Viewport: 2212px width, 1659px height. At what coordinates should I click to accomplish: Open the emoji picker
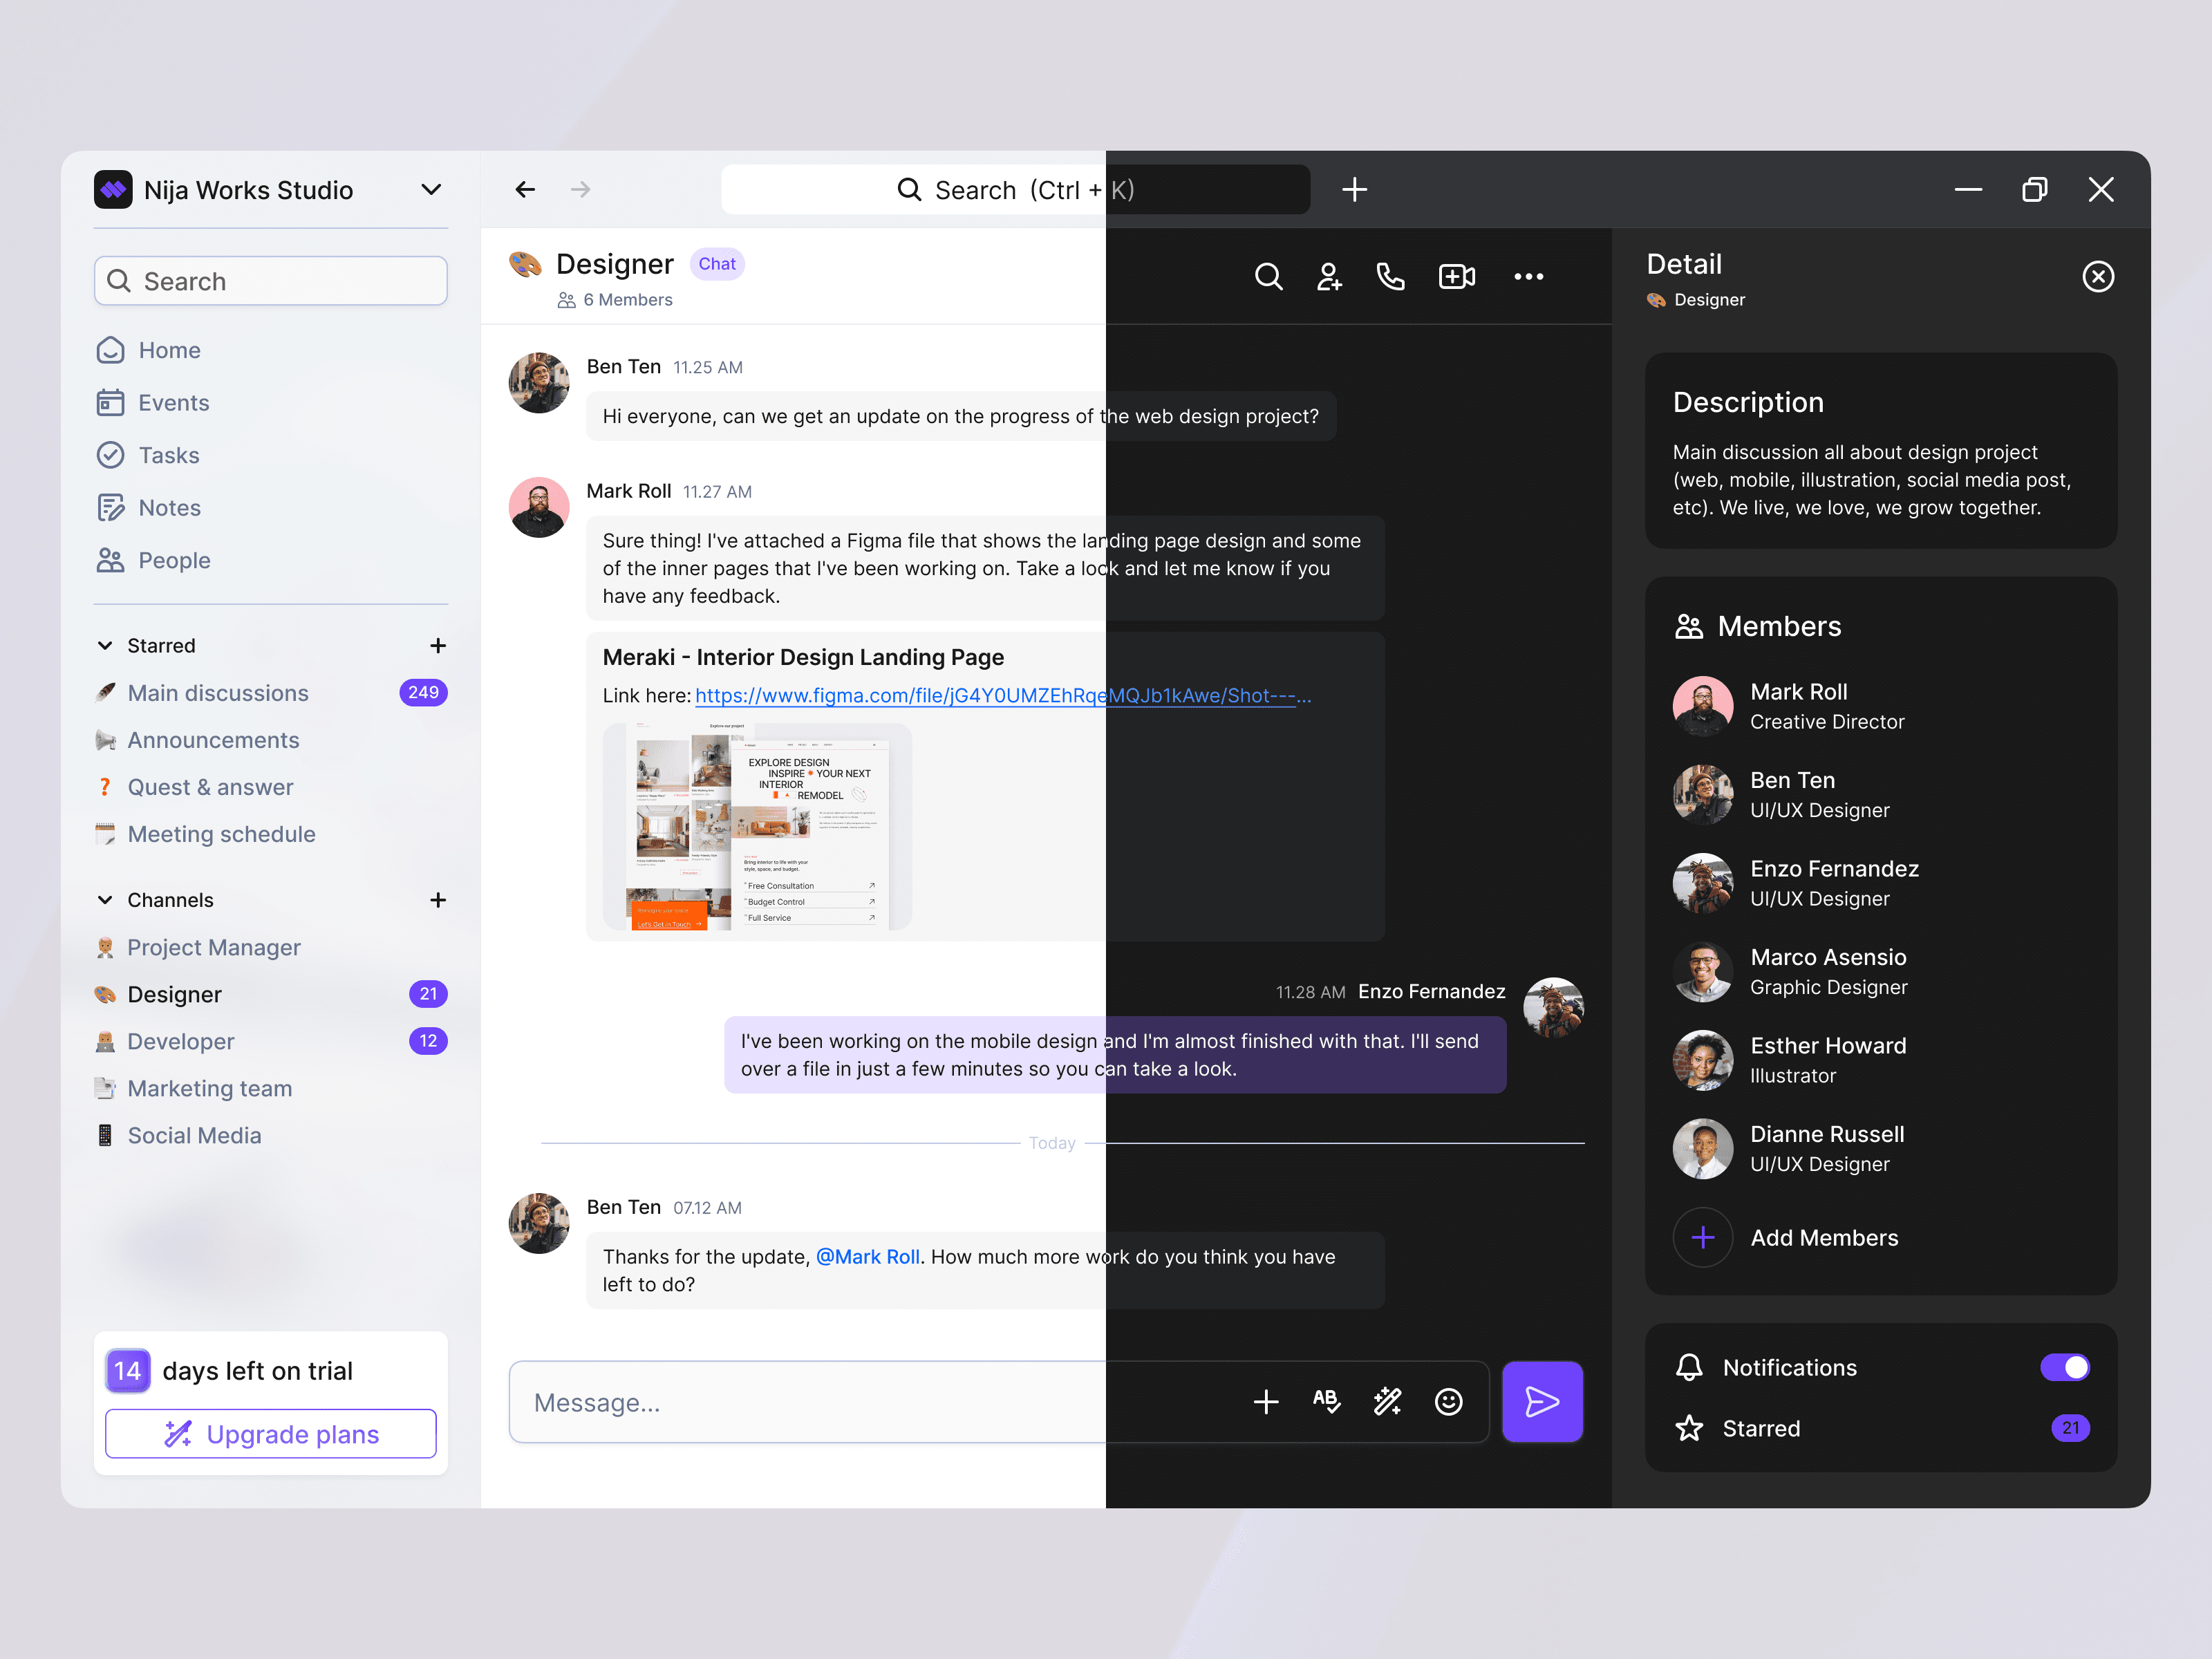(1449, 1402)
